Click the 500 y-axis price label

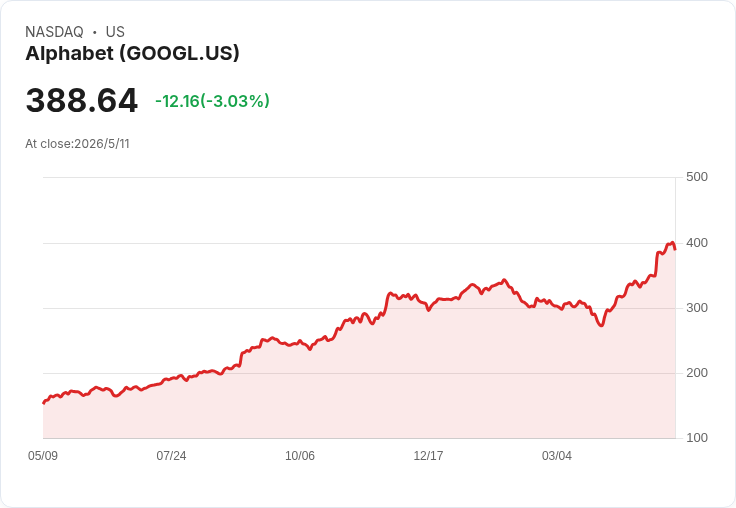697,177
